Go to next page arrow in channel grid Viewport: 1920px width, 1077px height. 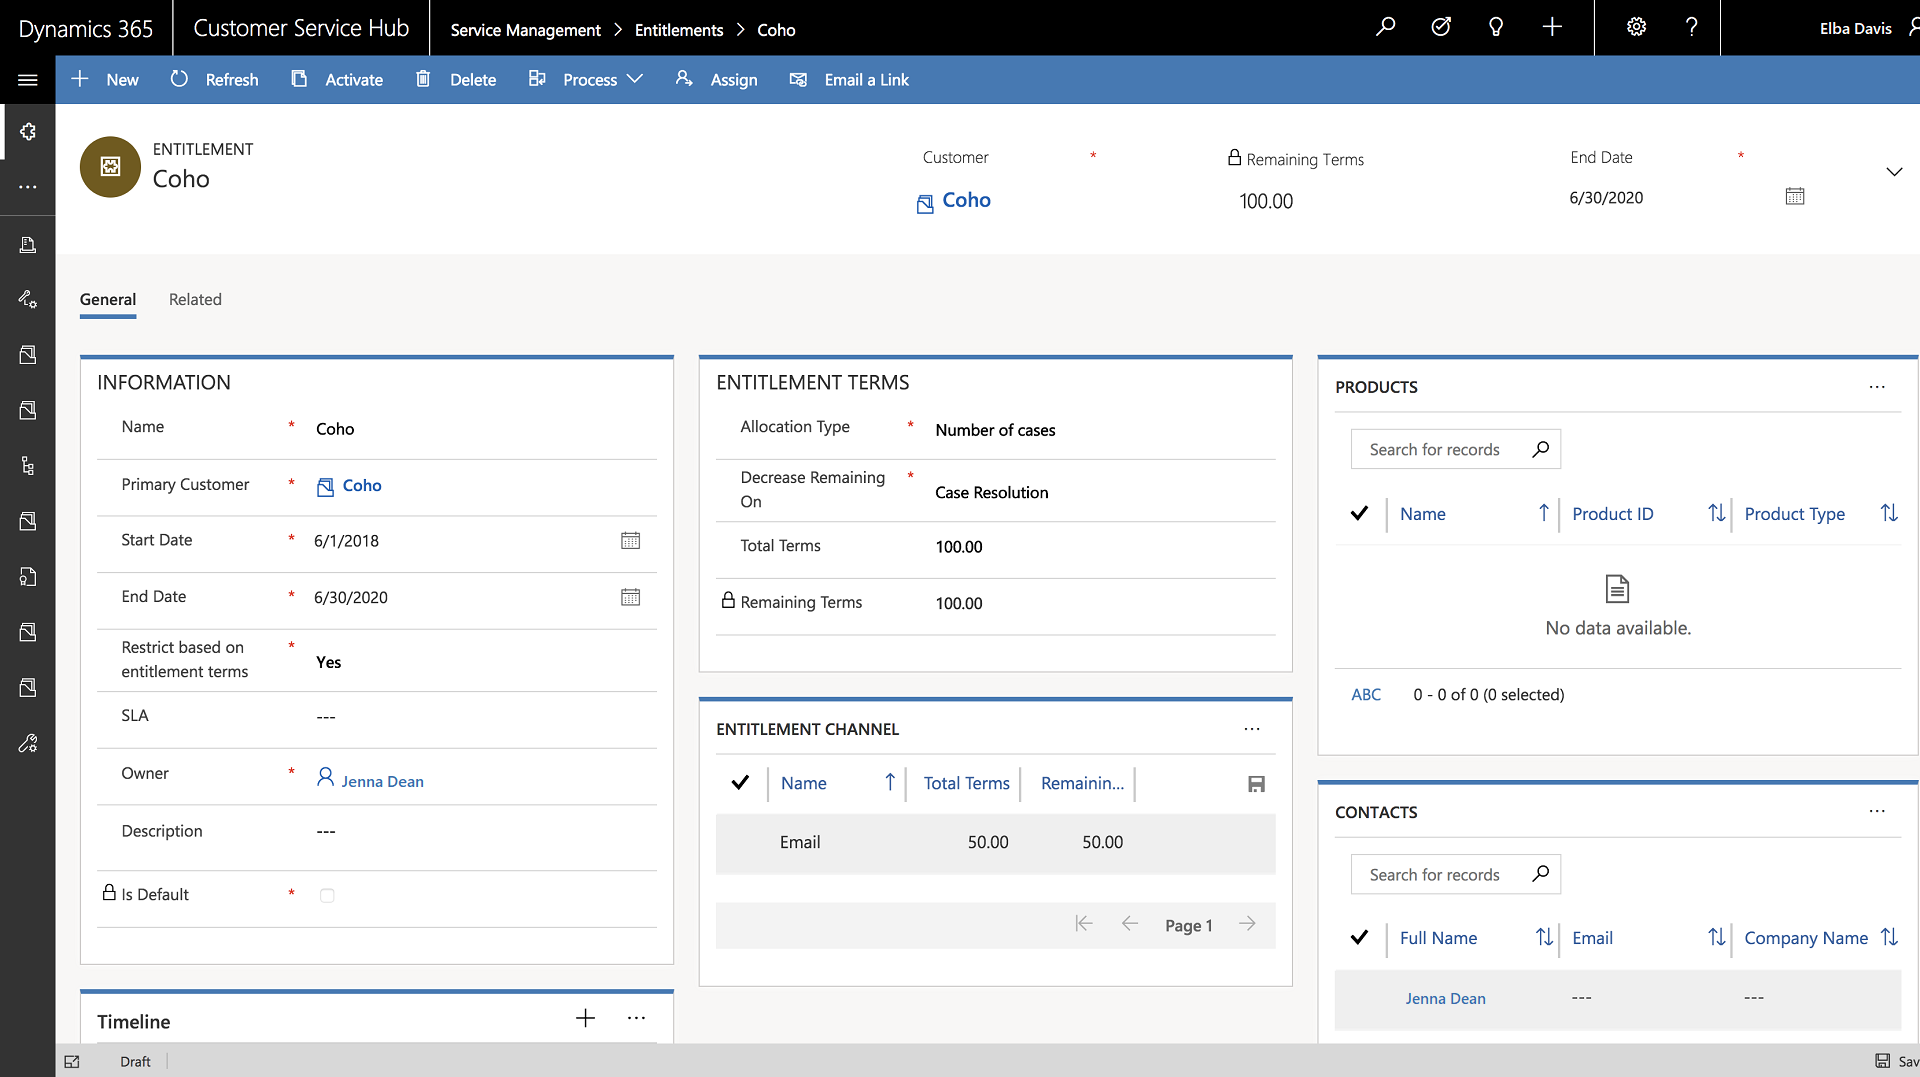pyautogui.click(x=1247, y=924)
